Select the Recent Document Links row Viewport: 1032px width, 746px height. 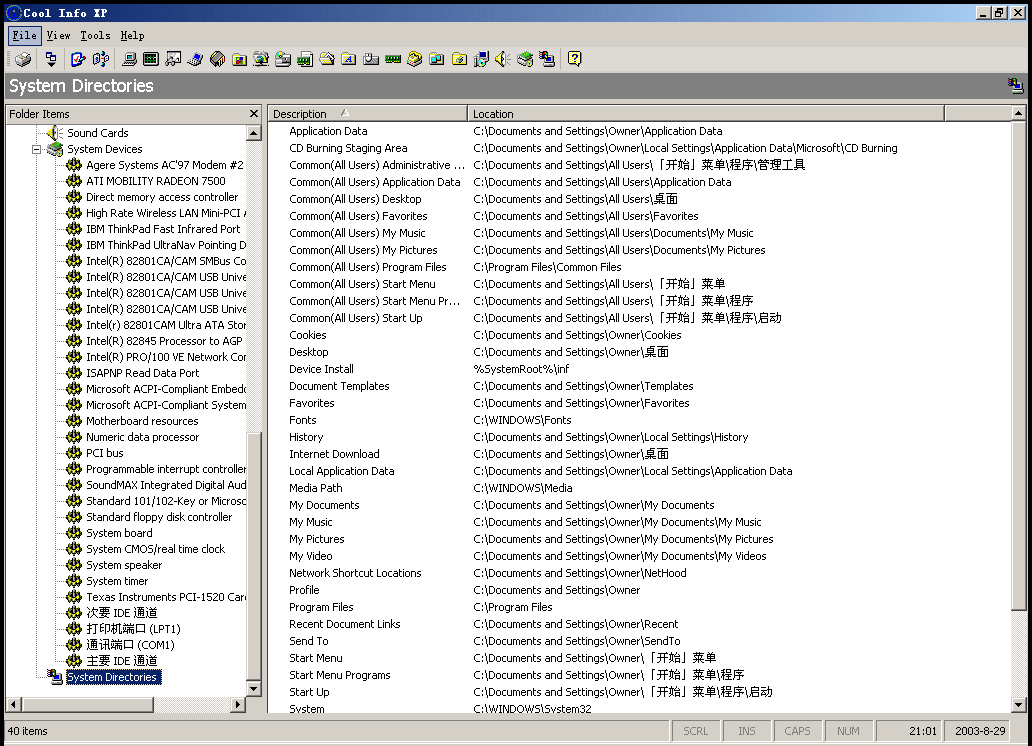(638, 624)
